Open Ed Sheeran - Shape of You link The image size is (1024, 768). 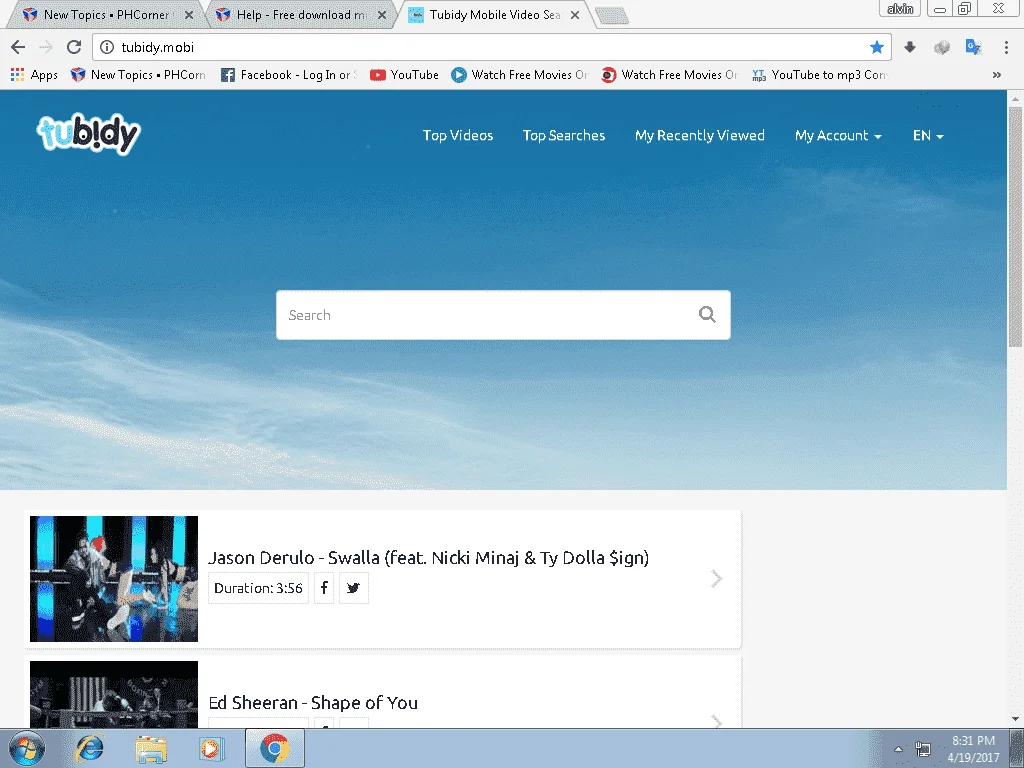click(x=313, y=703)
